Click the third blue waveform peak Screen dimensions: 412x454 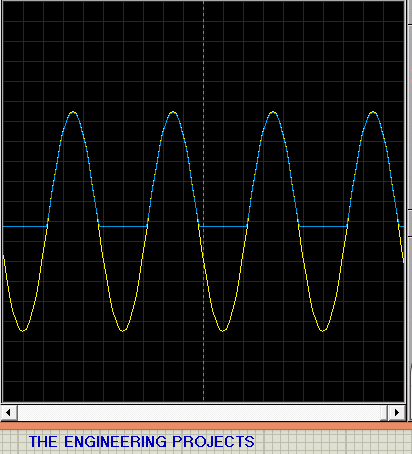pos(273,113)
